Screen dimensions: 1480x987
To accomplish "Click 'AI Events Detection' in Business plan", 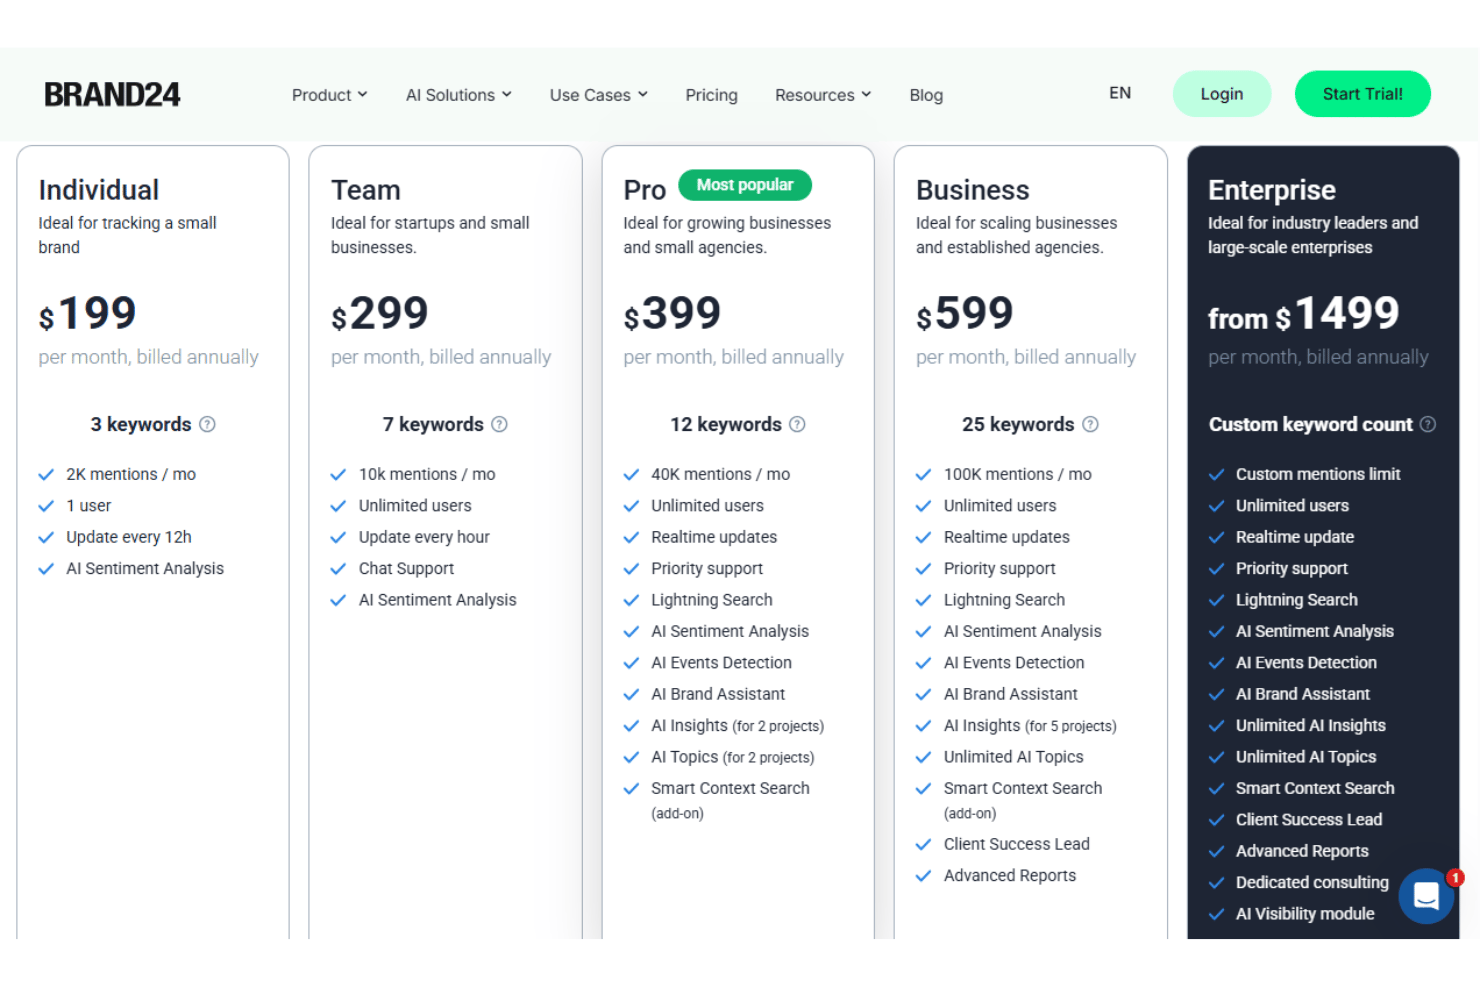I will [1014, 663].
